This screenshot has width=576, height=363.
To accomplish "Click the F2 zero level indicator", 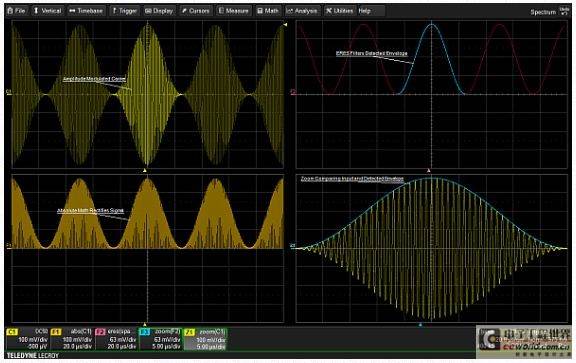I will [293, 92].
